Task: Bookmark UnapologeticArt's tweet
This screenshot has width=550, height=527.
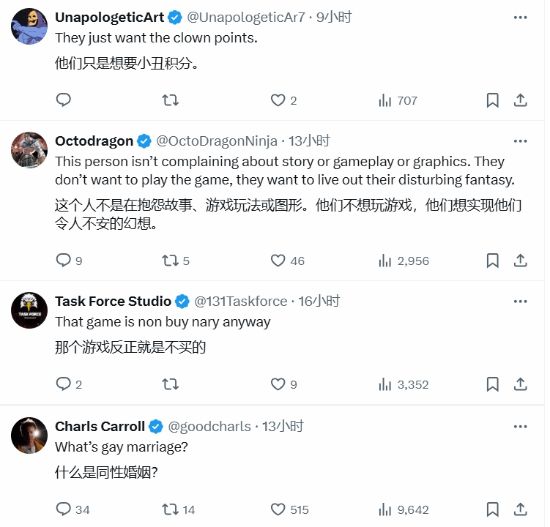Action: 492,100
